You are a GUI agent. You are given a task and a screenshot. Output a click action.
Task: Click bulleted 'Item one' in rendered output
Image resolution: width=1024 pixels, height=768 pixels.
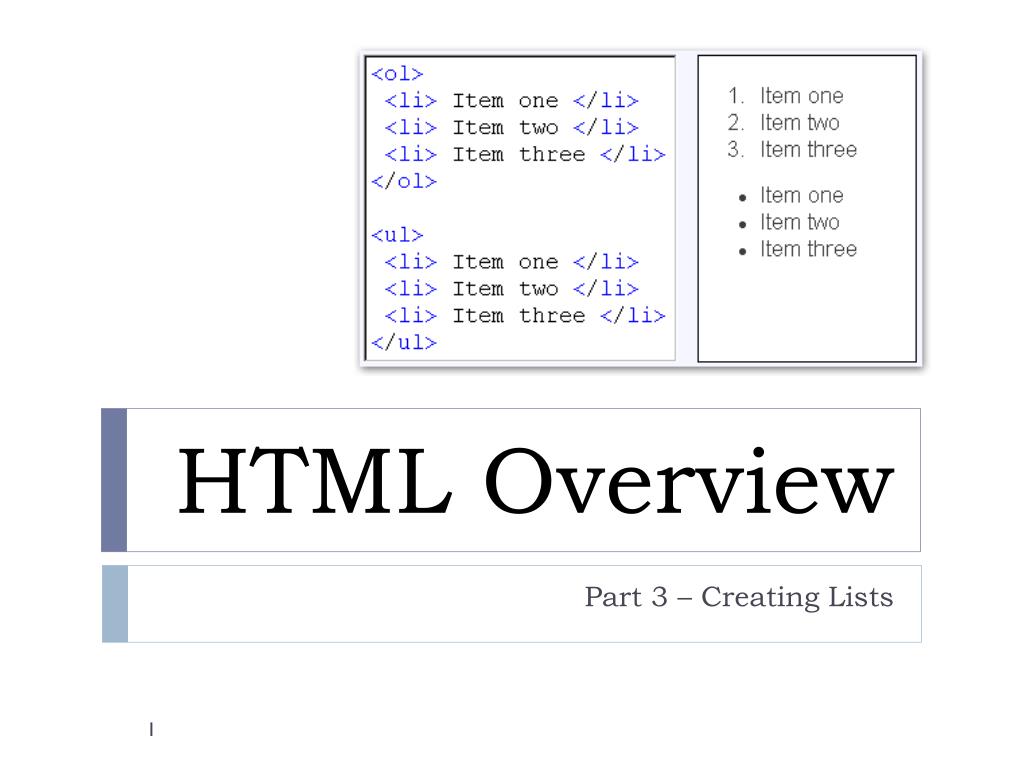click(x=791, y=195)
